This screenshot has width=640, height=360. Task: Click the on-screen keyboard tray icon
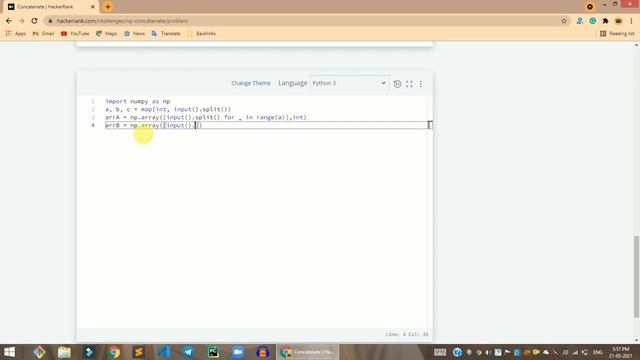pyautogui.click(x=440, y=352)
